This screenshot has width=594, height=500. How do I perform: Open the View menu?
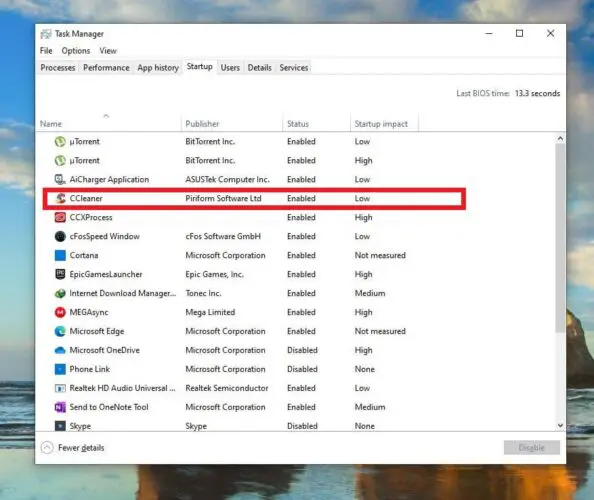point(108,51)
